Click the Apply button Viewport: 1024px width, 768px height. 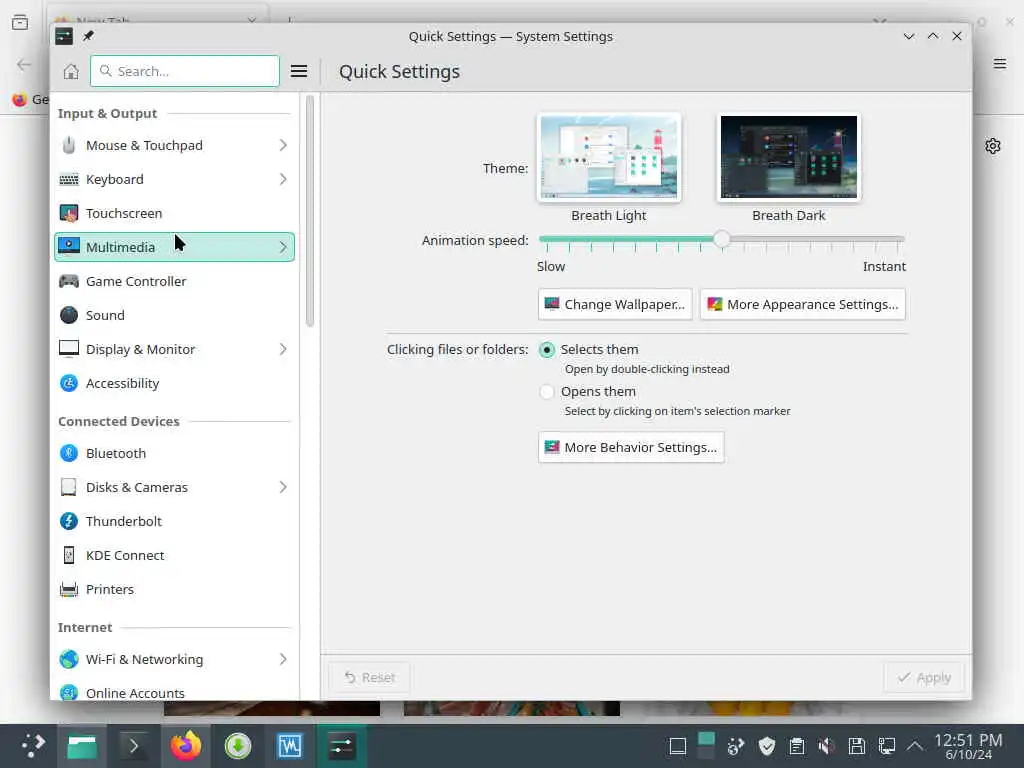click(x=924, y=677)
